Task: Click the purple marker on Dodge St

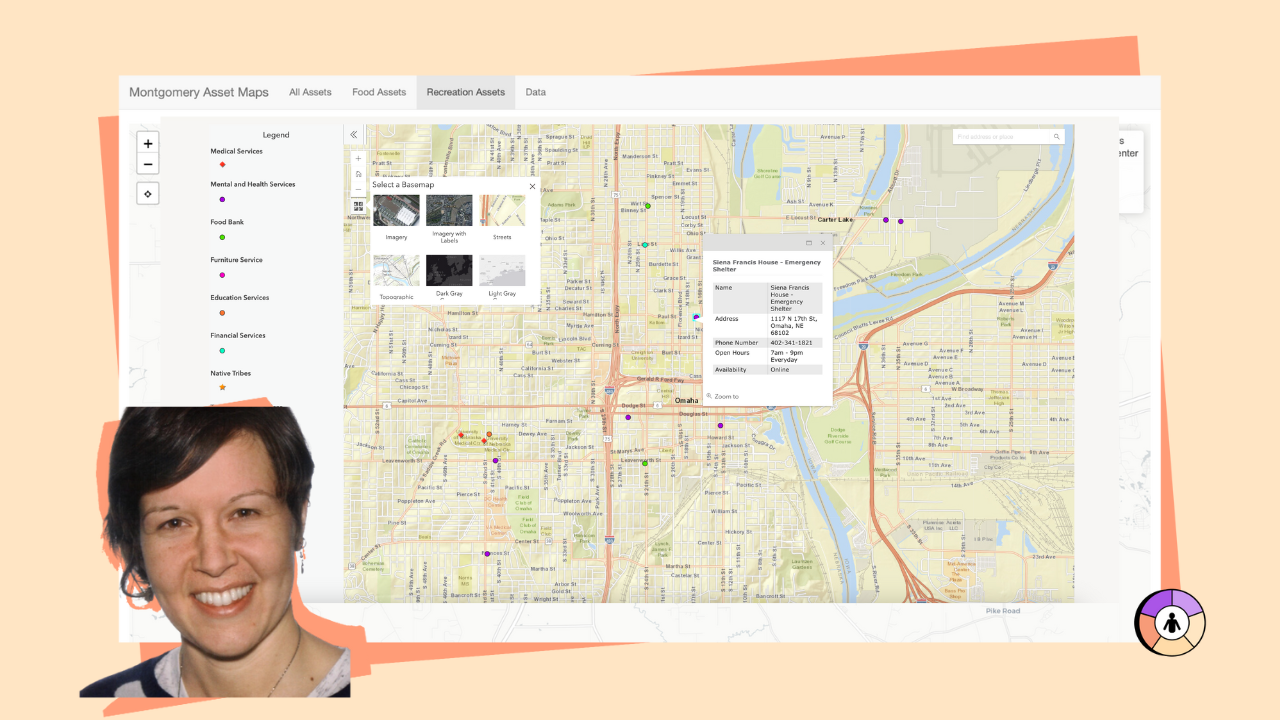Action: click(x=628, y=417)
